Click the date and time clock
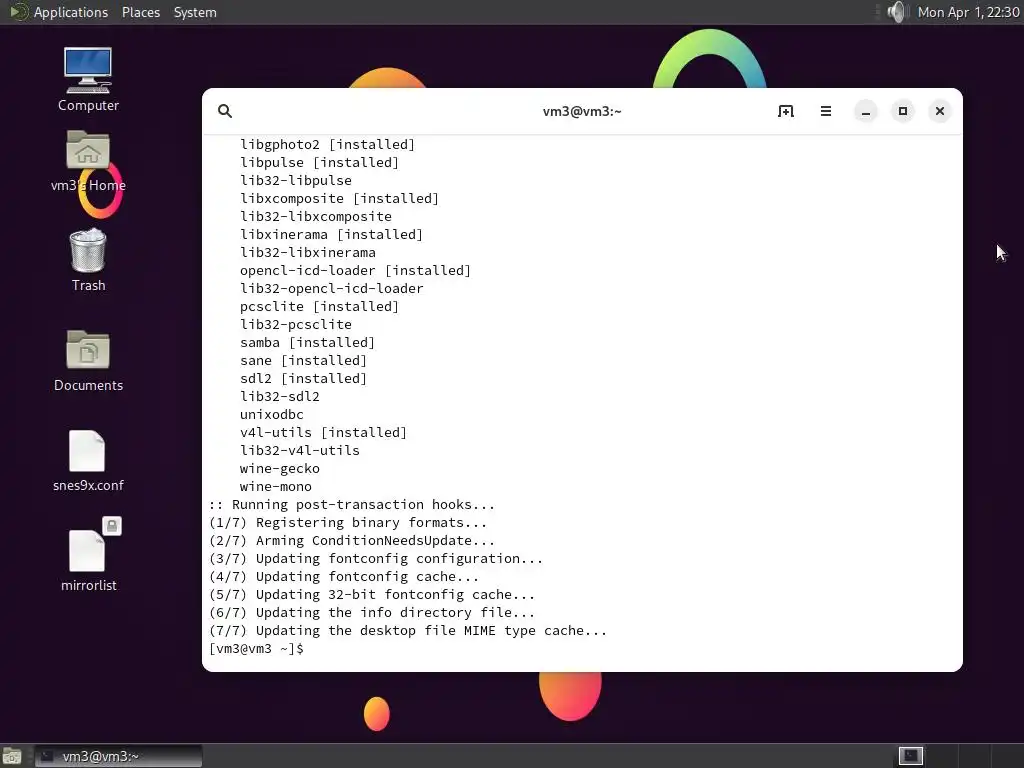This screenshot has height=768, width=1024. [968, 12]
